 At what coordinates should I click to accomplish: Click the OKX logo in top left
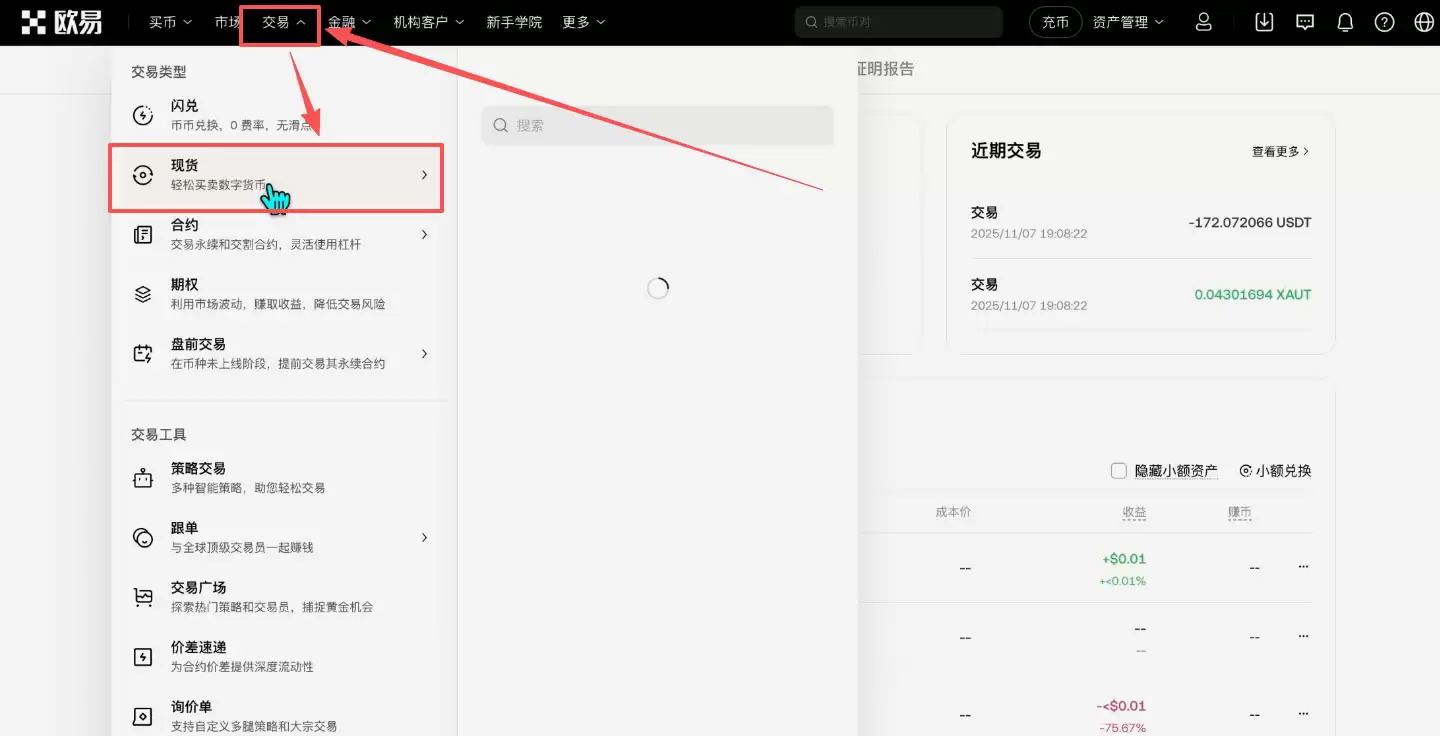pos(62,21)
